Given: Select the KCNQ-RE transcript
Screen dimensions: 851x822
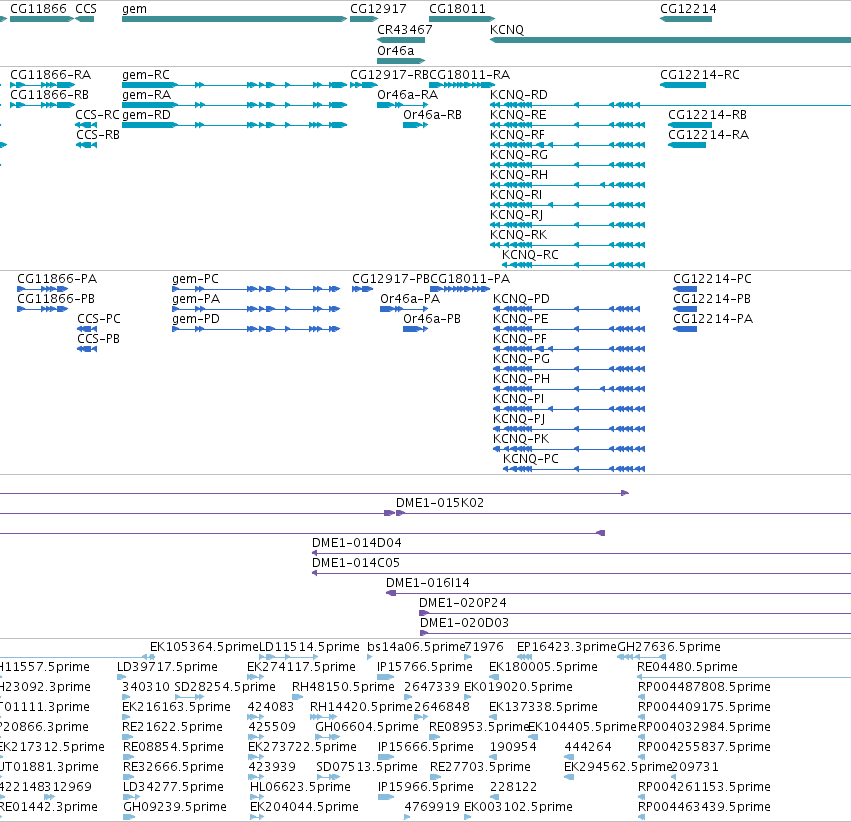Looking at the screenshot, I should 567,125.
